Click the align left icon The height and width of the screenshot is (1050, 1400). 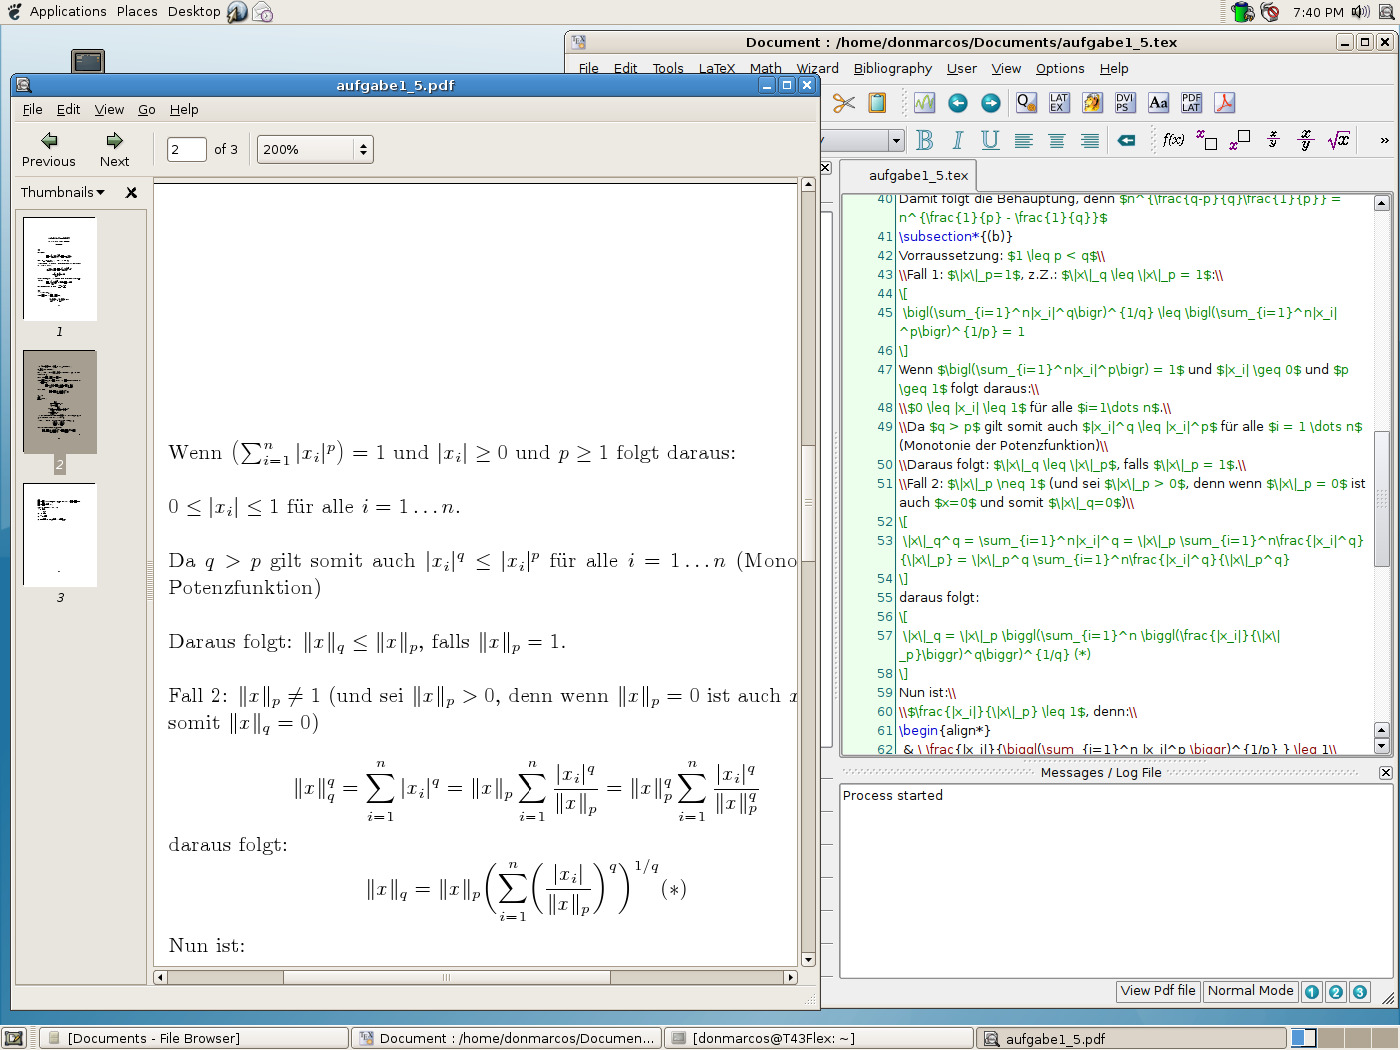point(1024,141)
